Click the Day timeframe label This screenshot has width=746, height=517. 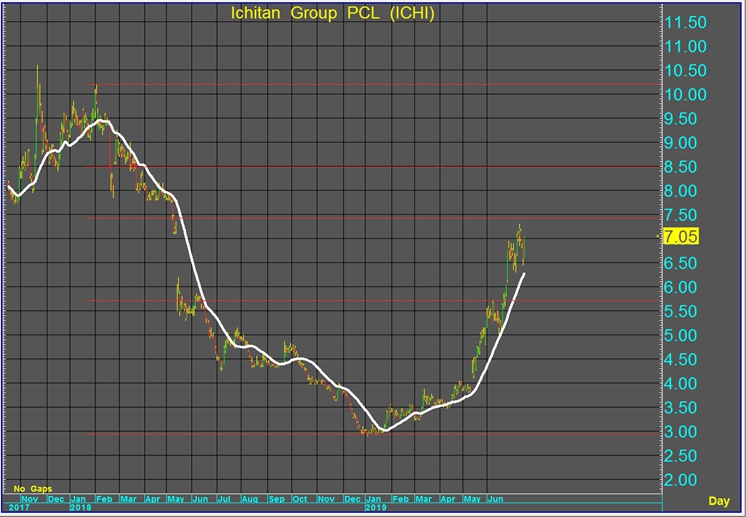coord(719,501)
